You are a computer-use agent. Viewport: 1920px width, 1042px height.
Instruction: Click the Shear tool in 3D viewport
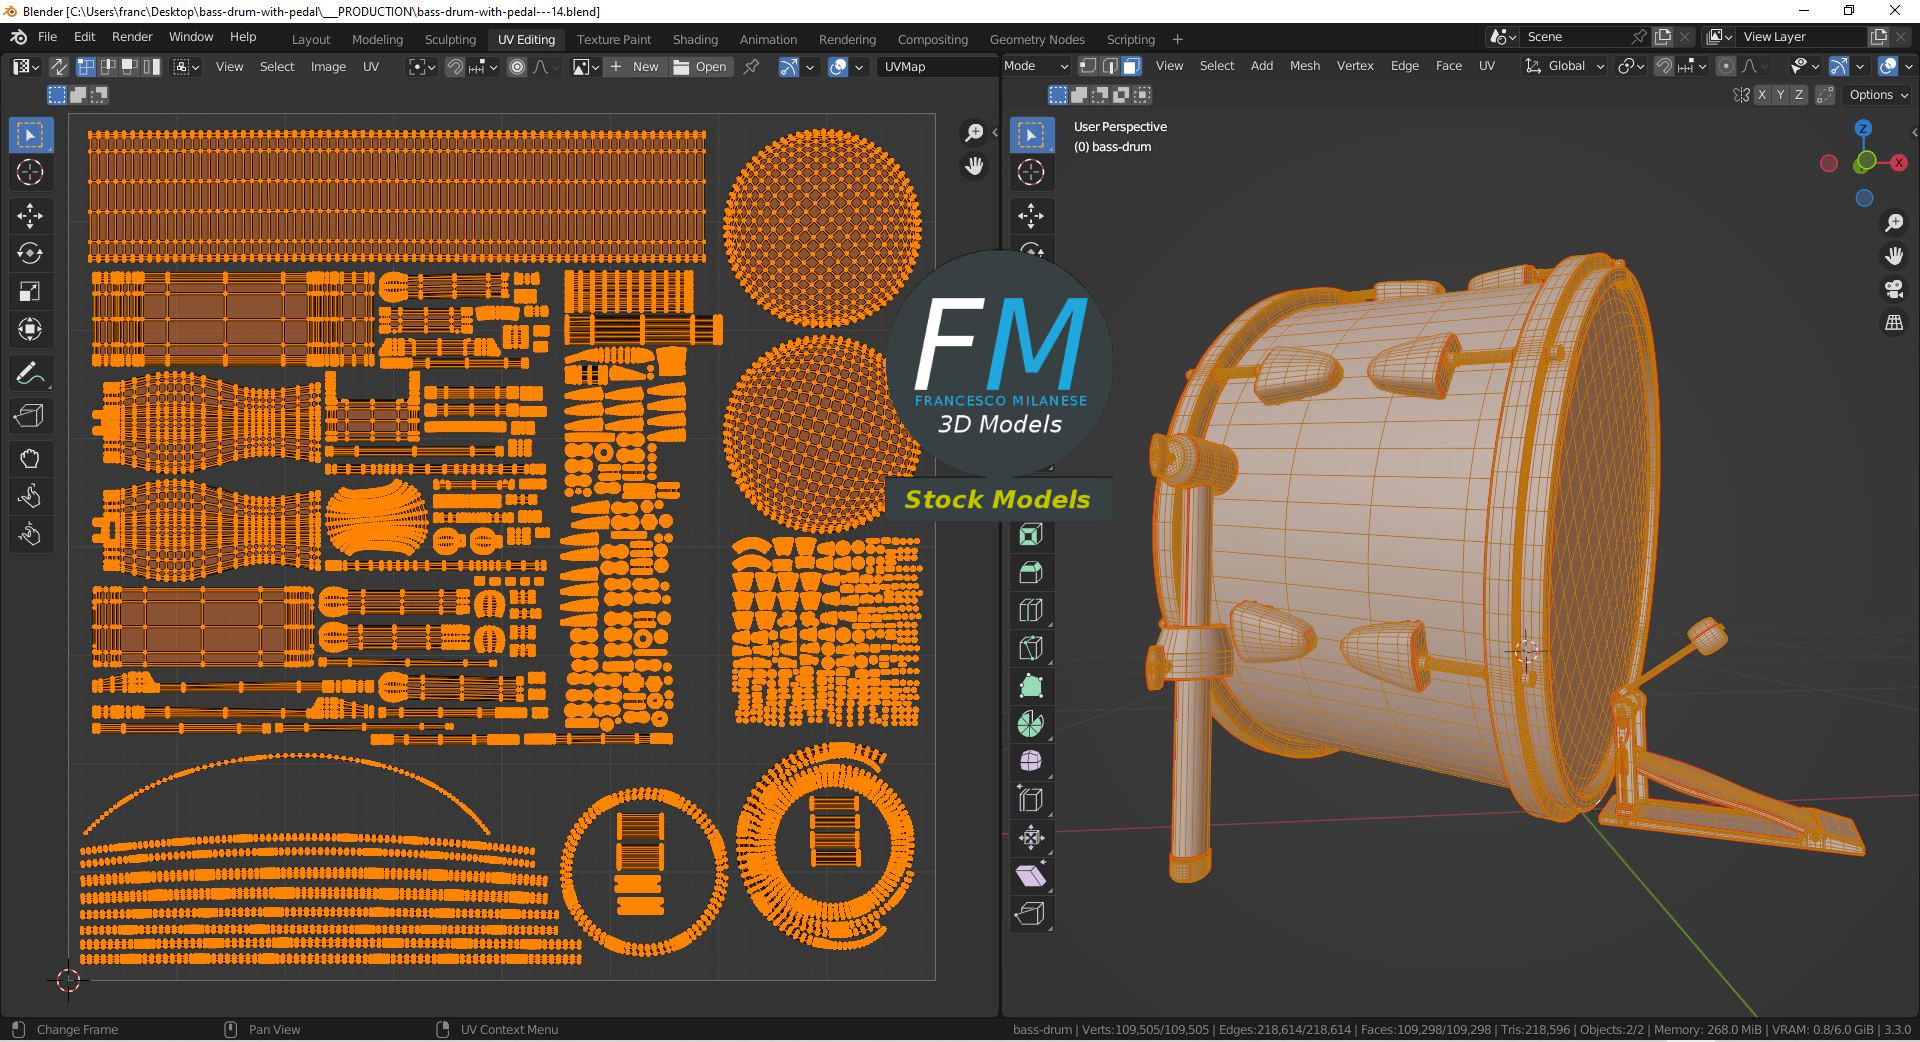1031,876
